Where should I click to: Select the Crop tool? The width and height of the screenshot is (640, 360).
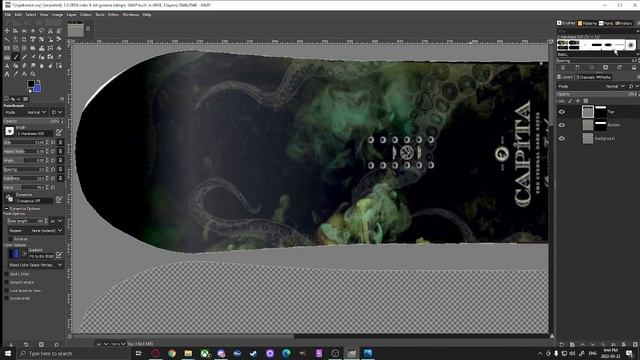click(x=24, y=39)
